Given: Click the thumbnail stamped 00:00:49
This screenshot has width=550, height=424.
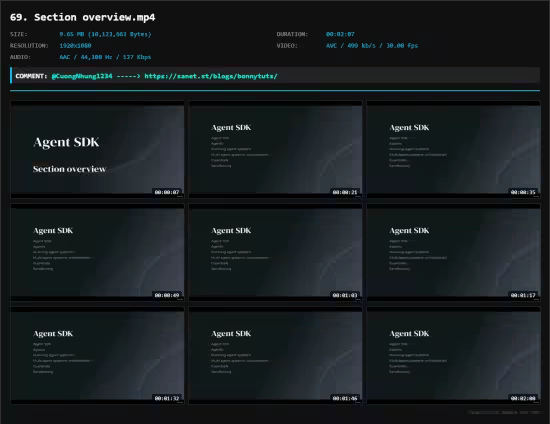Looking at the screenshot, I should coord(97,253).
